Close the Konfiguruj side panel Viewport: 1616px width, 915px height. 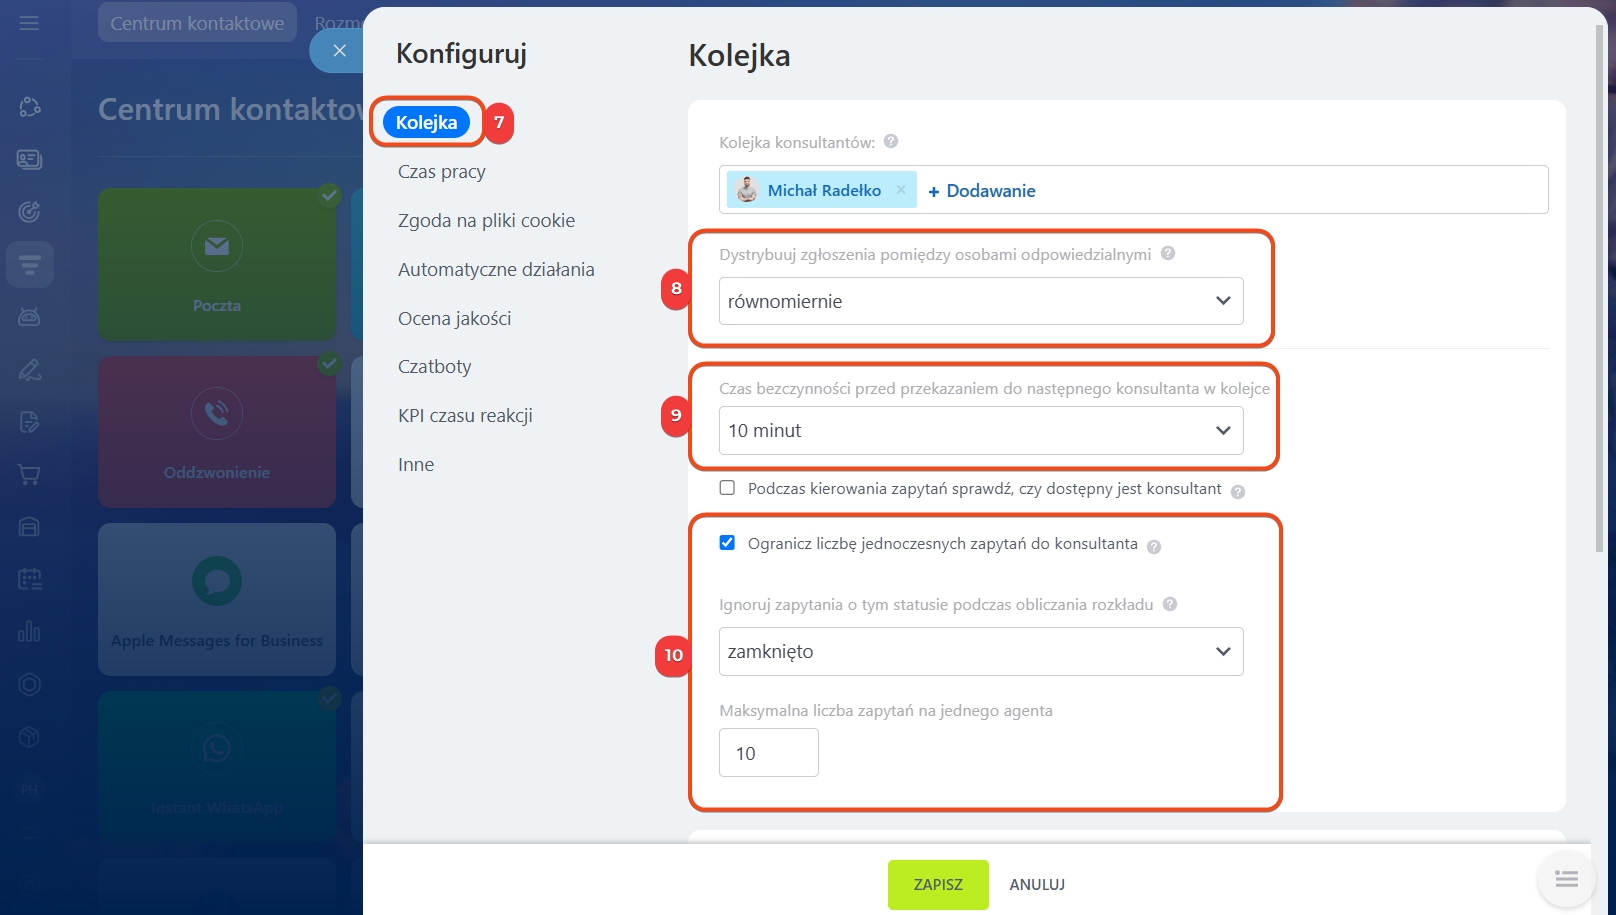point(339,50)
